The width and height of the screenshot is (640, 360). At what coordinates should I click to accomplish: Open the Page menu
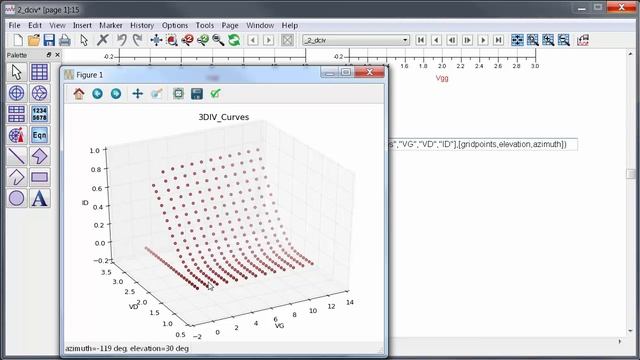point(230,25)
